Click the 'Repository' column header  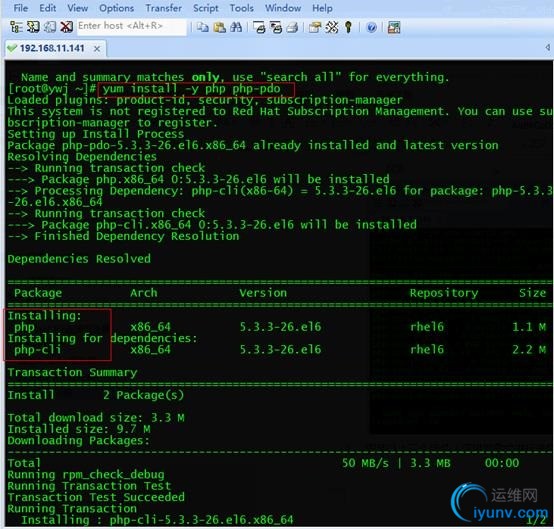[x=444, y=293]
